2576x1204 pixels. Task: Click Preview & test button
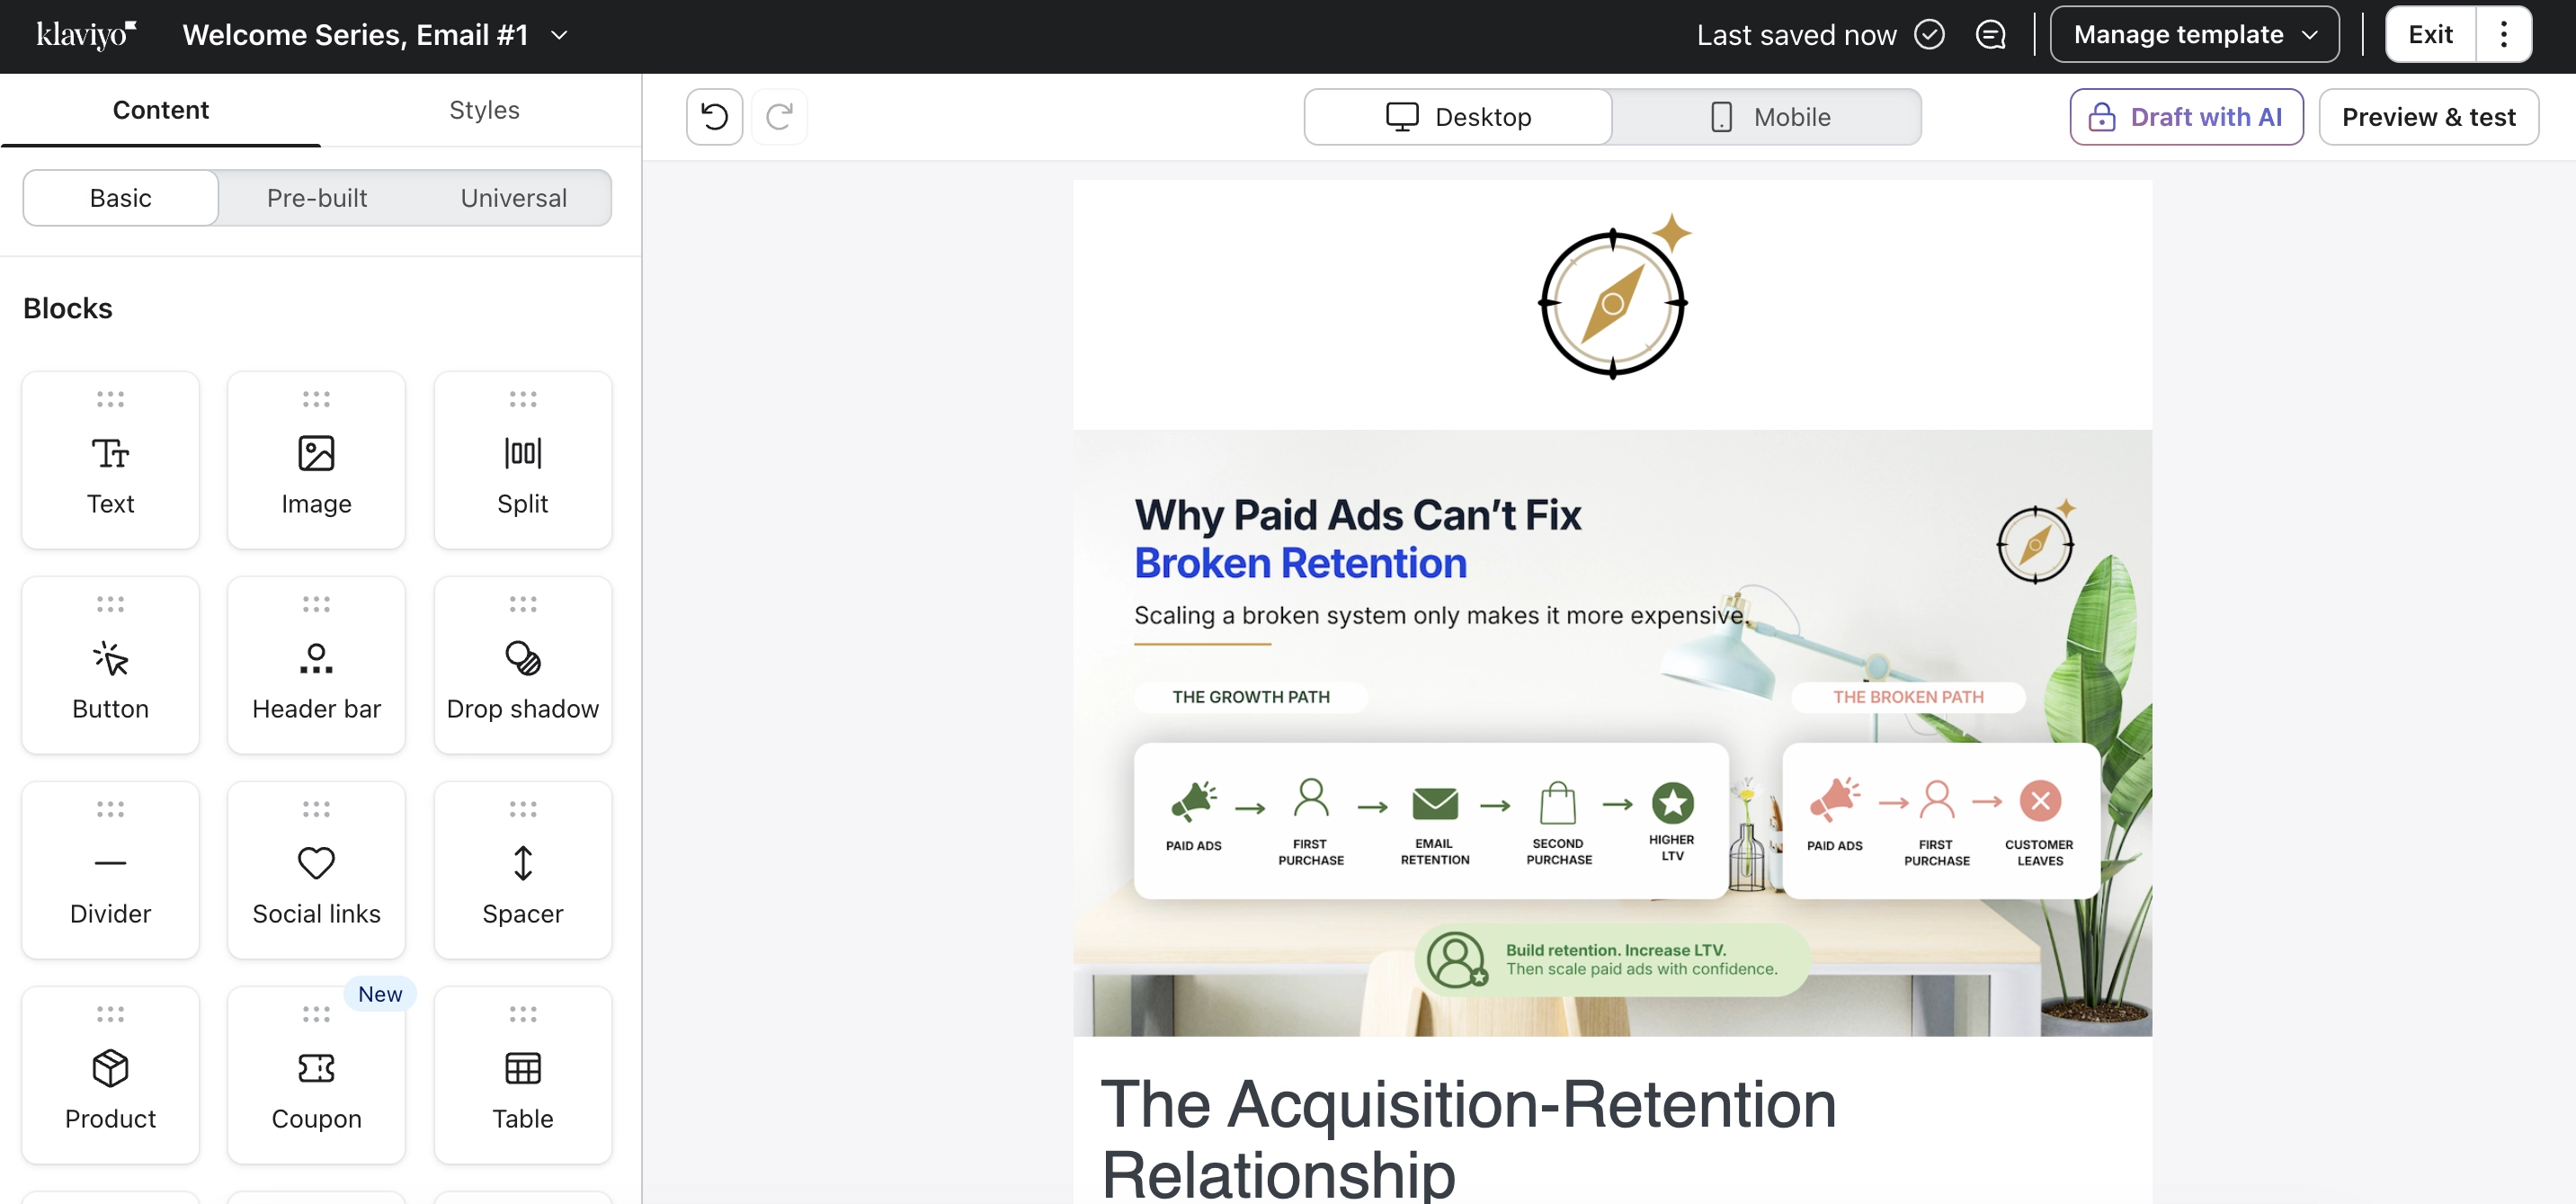point(2428,117)
